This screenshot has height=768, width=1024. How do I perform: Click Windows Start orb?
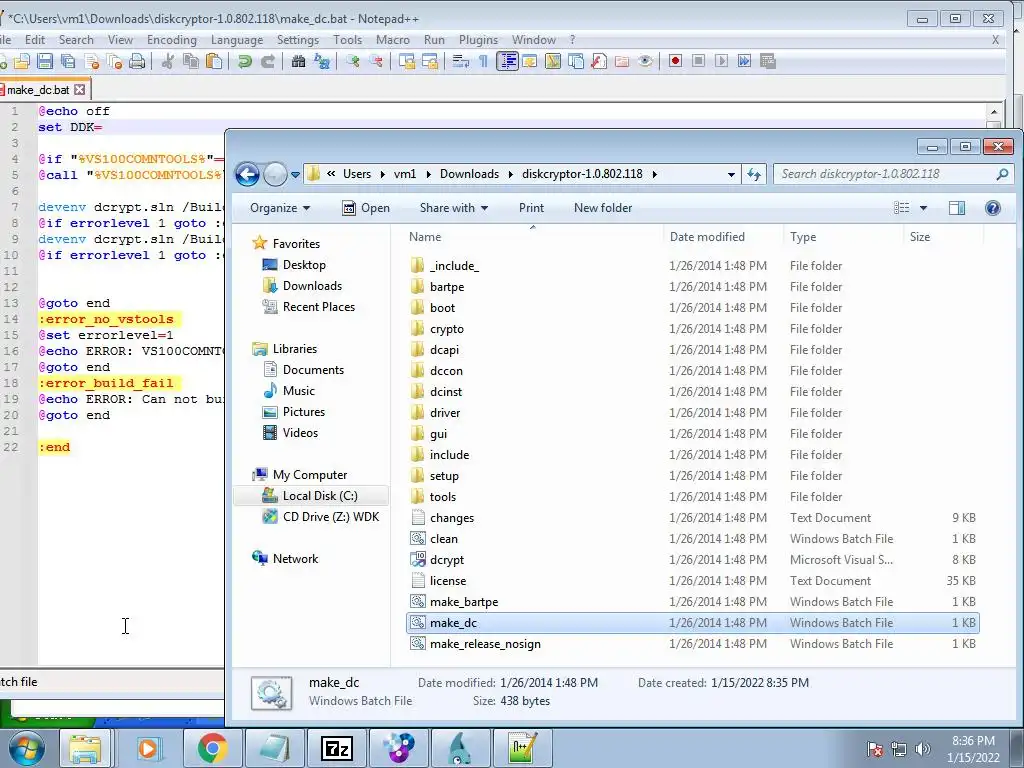point(27,748)
